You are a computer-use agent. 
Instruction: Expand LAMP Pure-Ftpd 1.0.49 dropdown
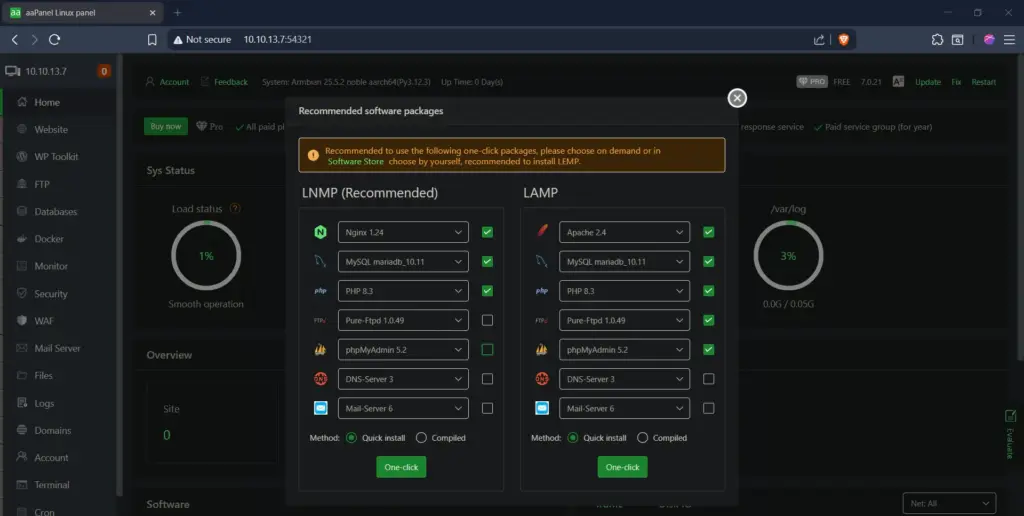tap(624, 320)
